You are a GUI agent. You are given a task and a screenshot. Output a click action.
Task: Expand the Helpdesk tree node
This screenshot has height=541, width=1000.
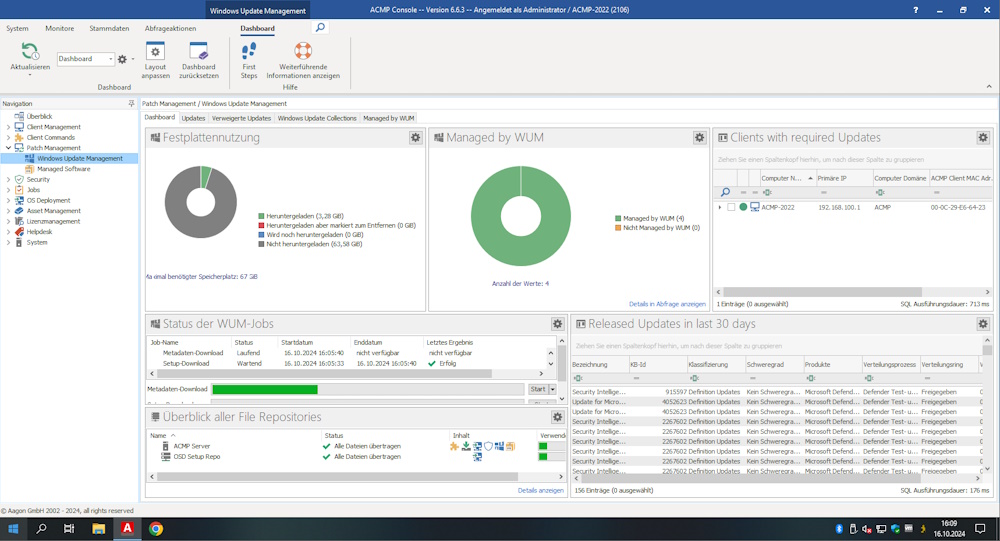pyautogui.click(x=8, y=232)
